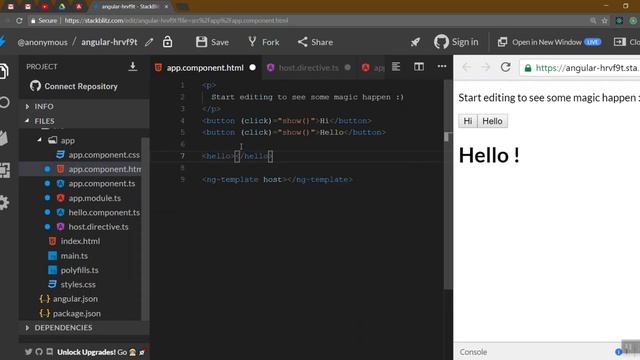Open host.directive.ts in file tree
The image size is (640, 360).
click(x=98, y=227)
